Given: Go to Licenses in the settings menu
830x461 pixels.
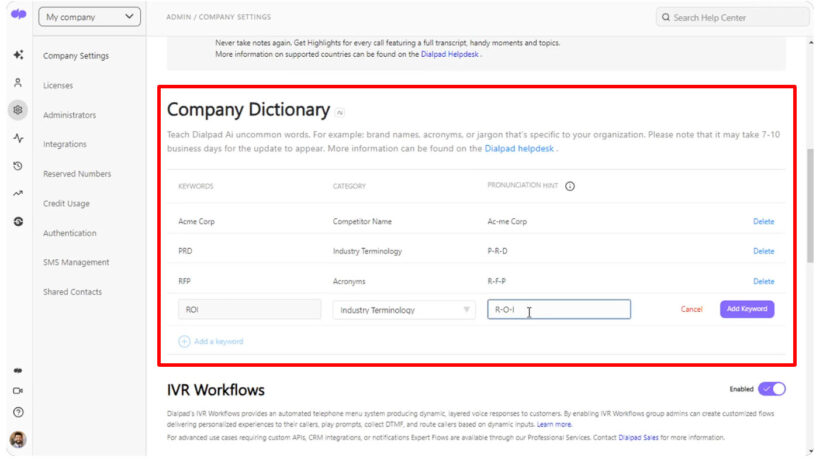Looking at the screenshot, I should coord(58,86).
